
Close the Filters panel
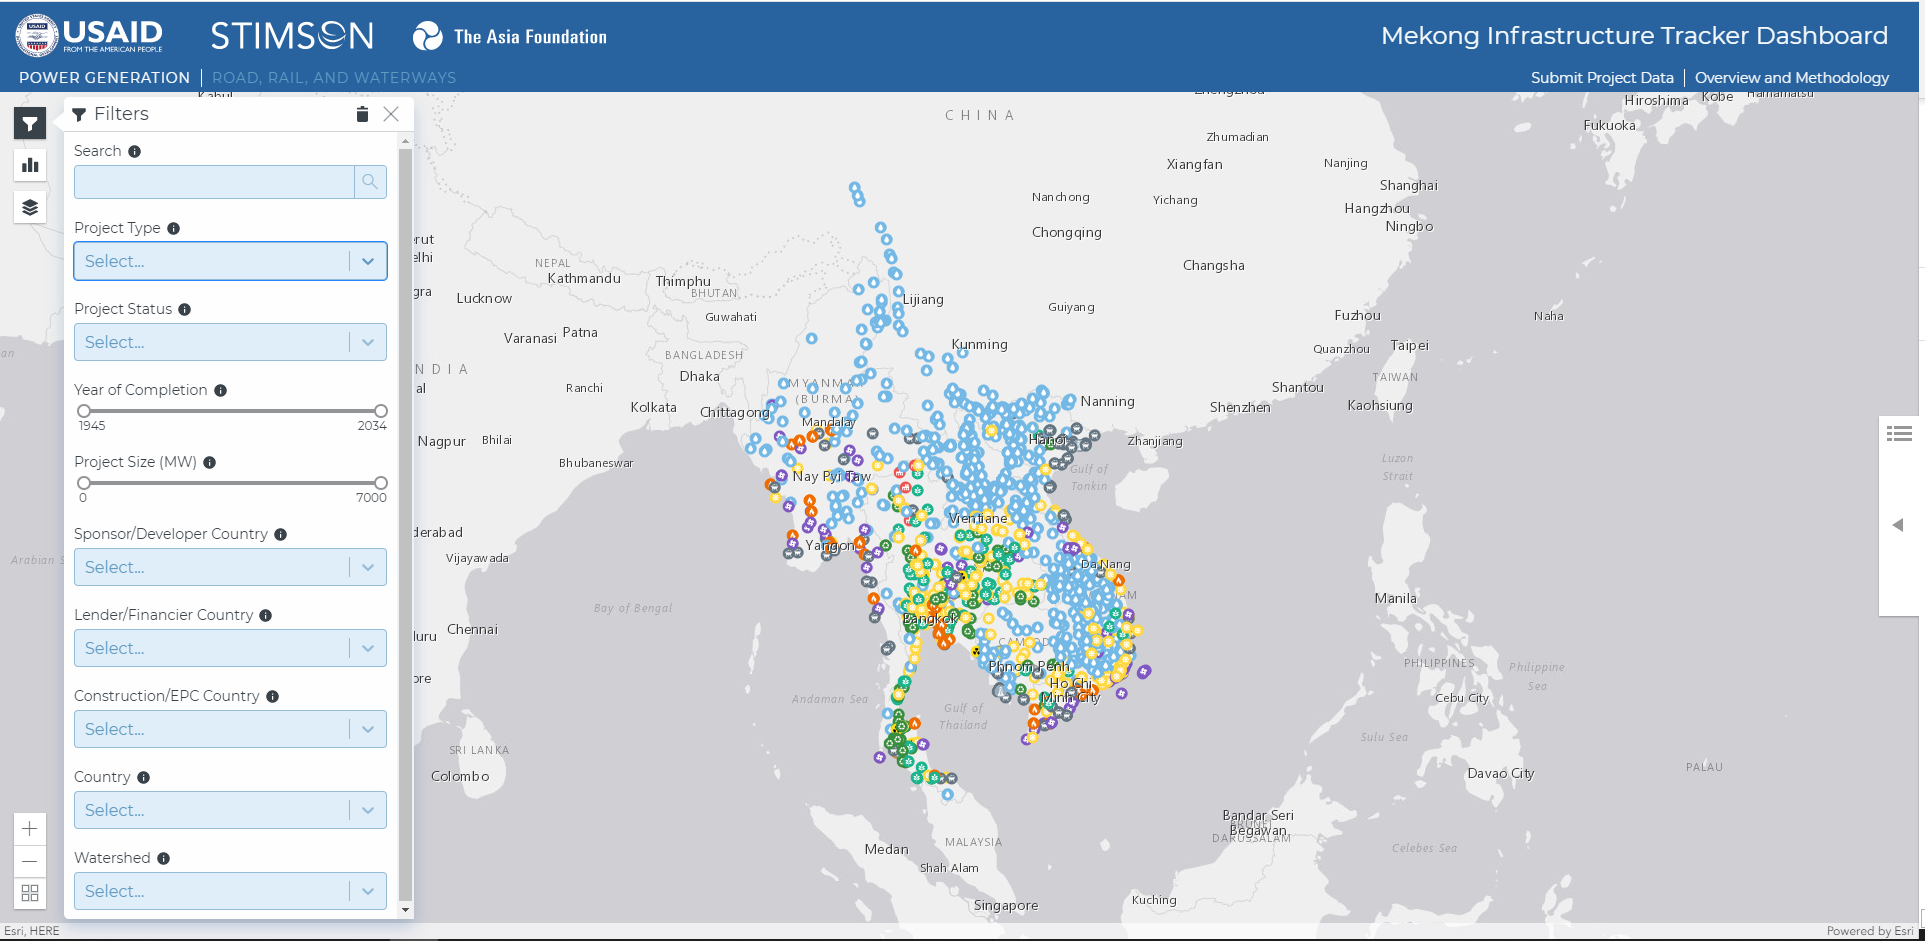[391, 114]
